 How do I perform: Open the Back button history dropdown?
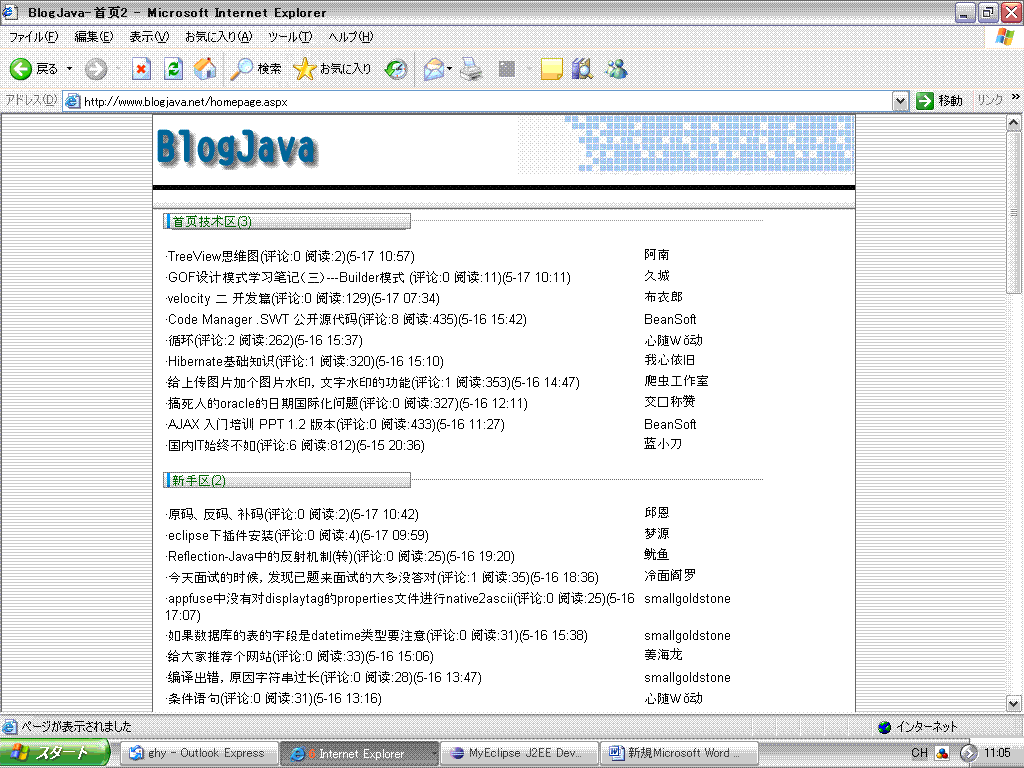(x=69, y=69)
